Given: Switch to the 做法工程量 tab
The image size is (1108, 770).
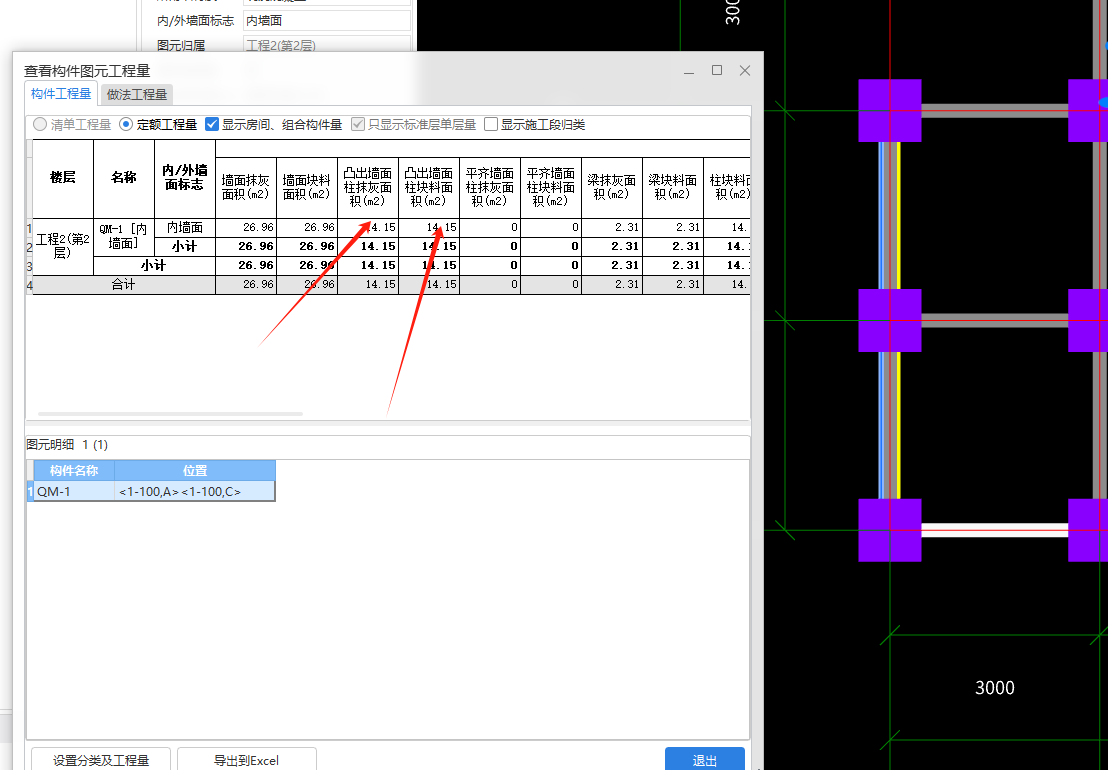Looking at the screenshot, I should click(x=136, y=95).
